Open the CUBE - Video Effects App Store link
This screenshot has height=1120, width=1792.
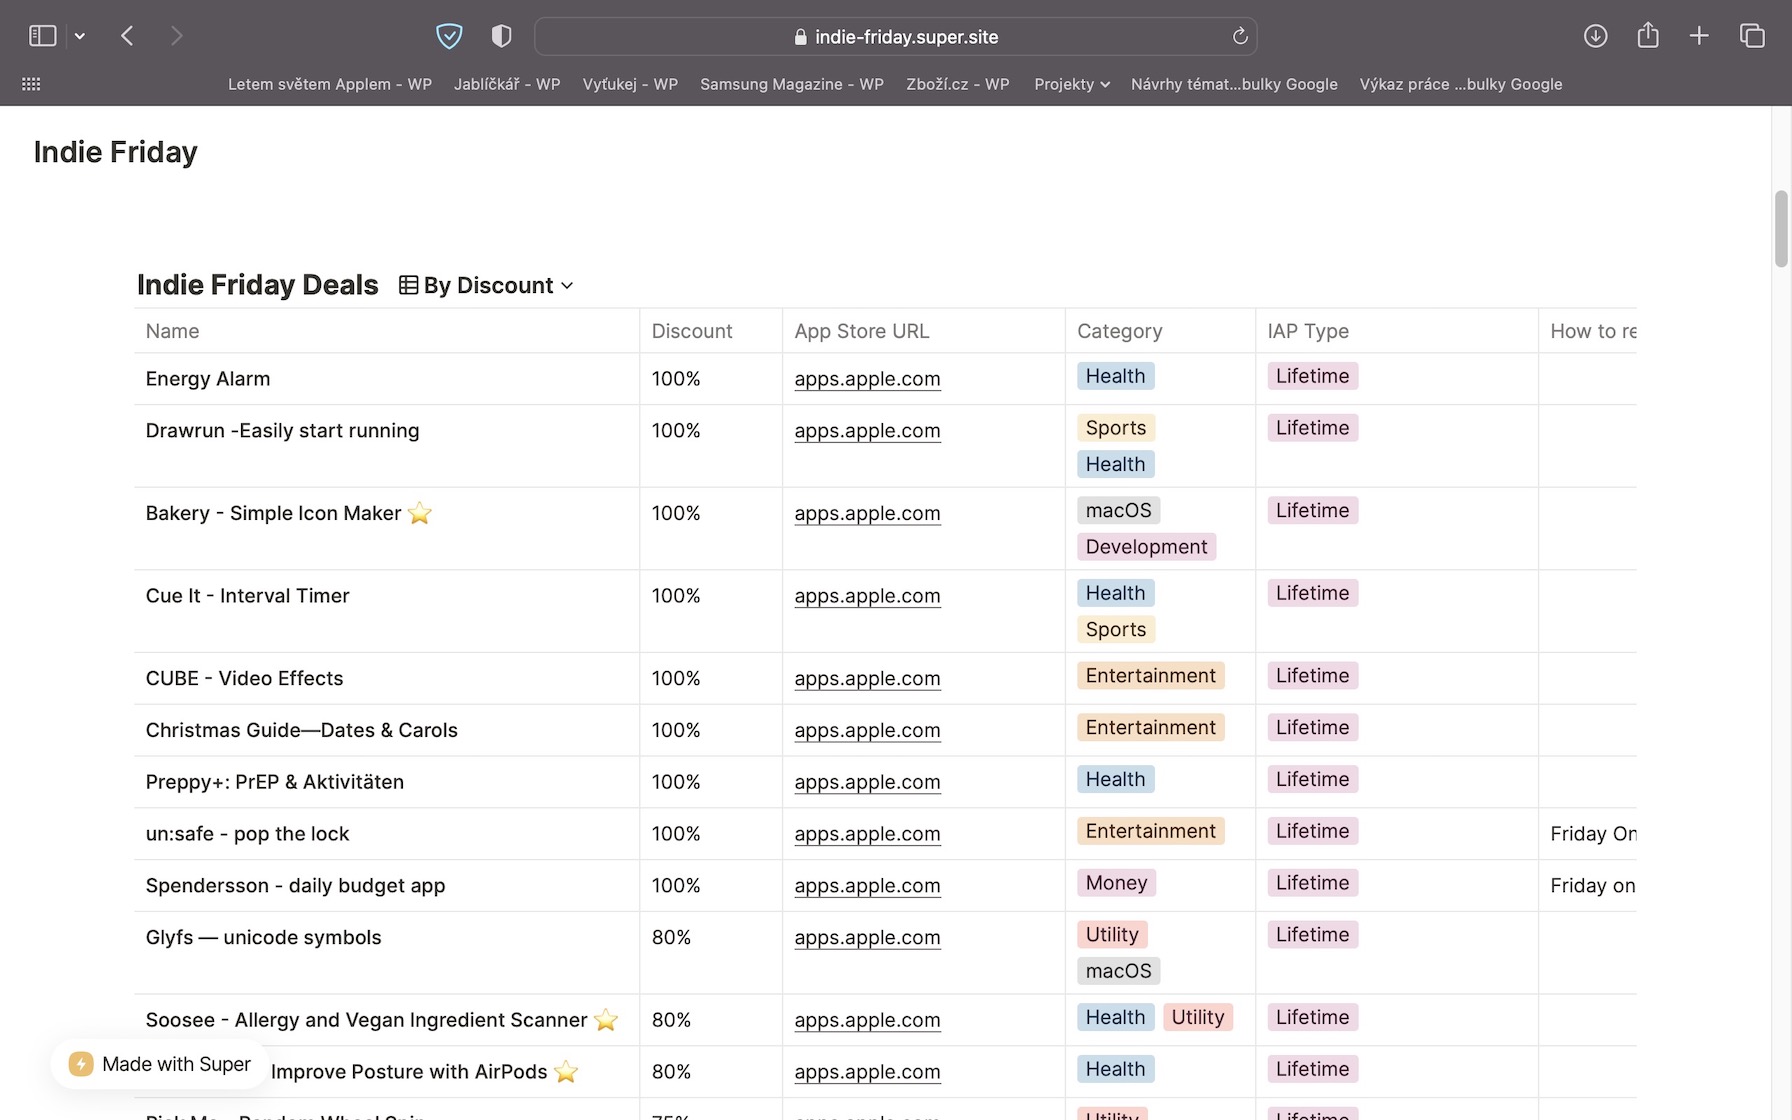click(867, 679)
